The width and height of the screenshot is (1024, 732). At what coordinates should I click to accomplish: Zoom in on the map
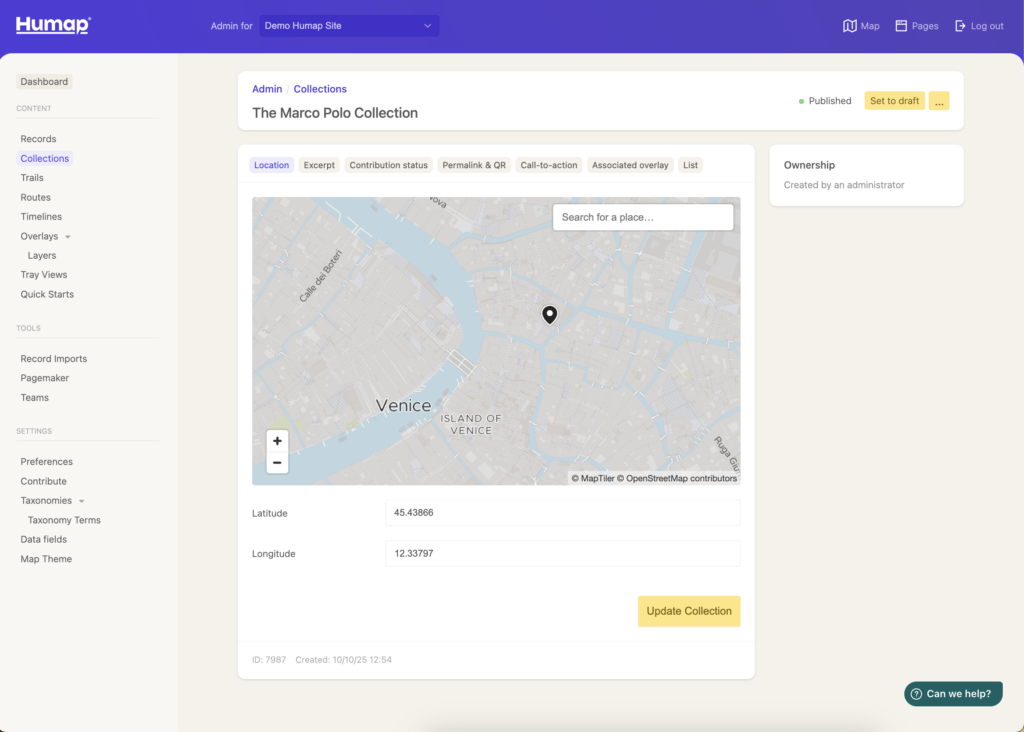(x=277, y=441)
